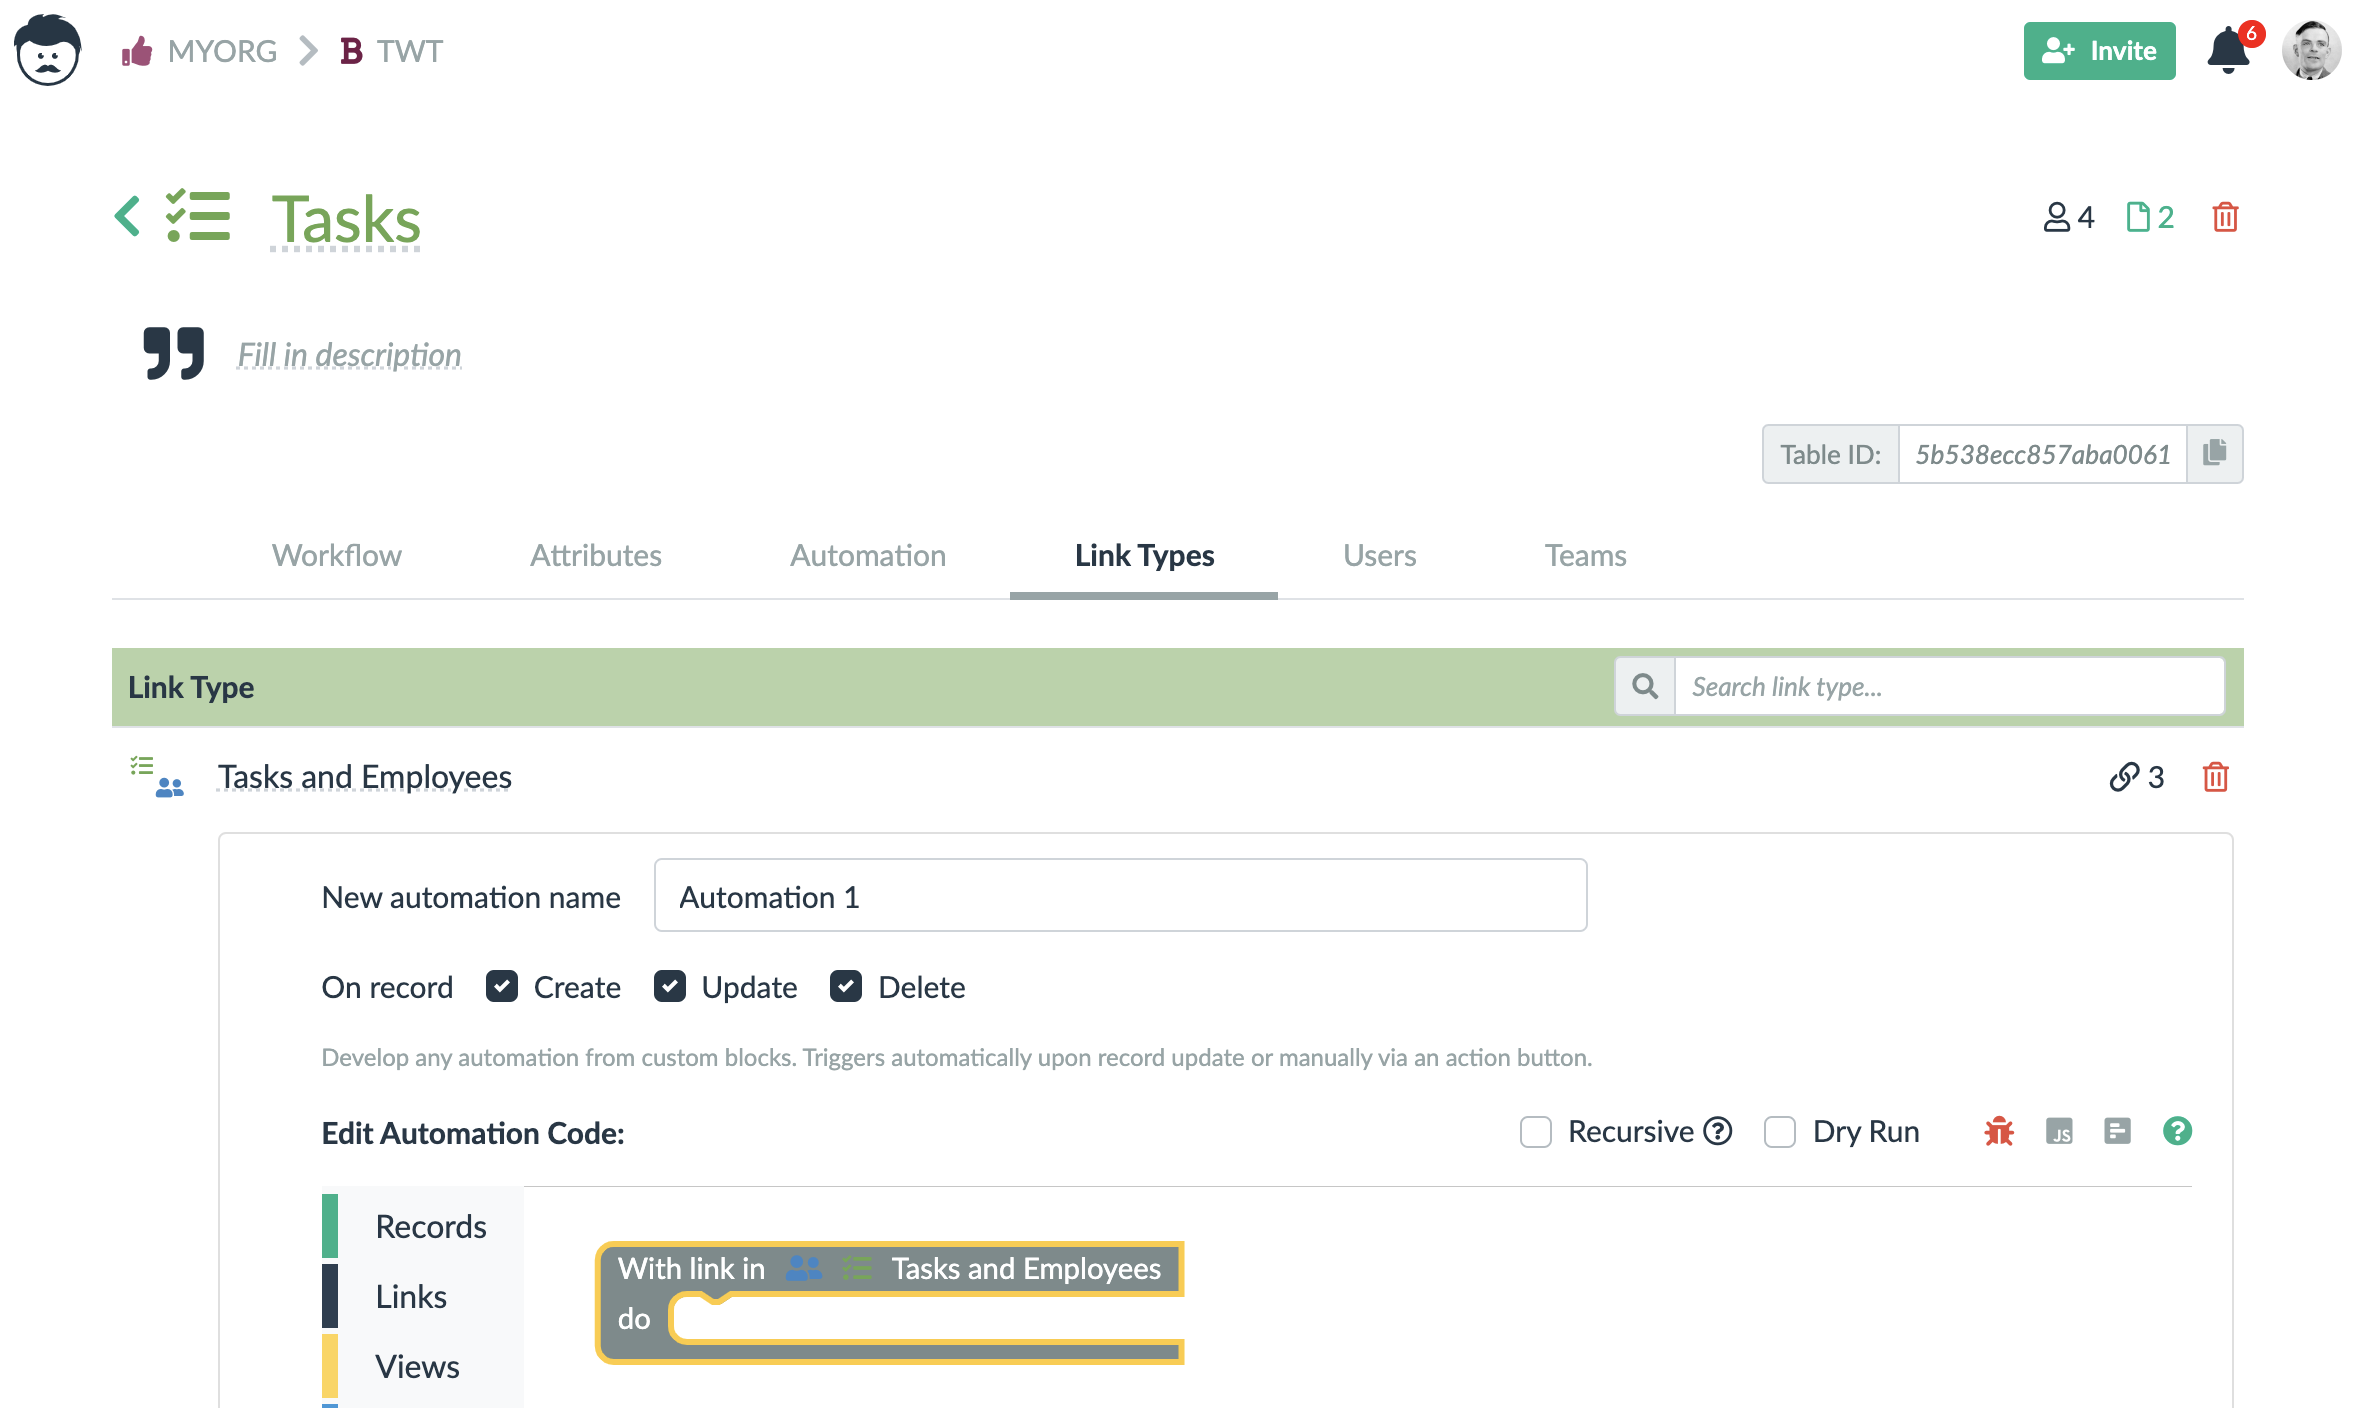
Task: Click the copy icon next to Table ID
Action: (x=2215, y=453)
